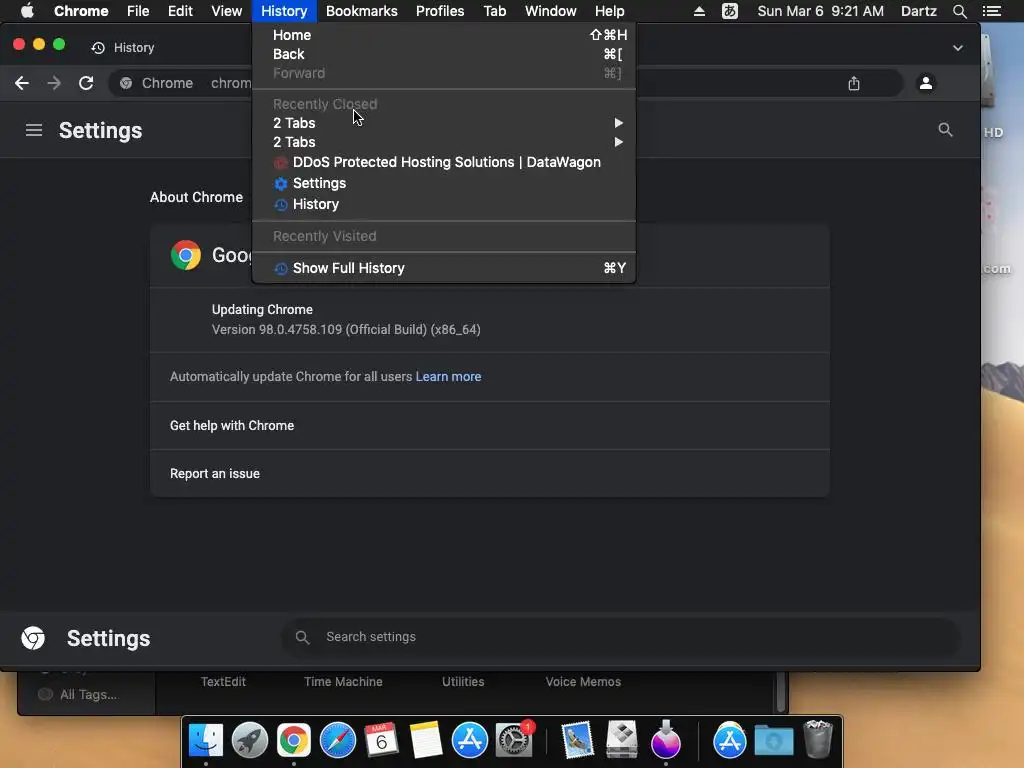Viewport: 1024px width, 768px height.
Task: Open the Window menu
Action: pyautogui.click(x=551, y=11)
